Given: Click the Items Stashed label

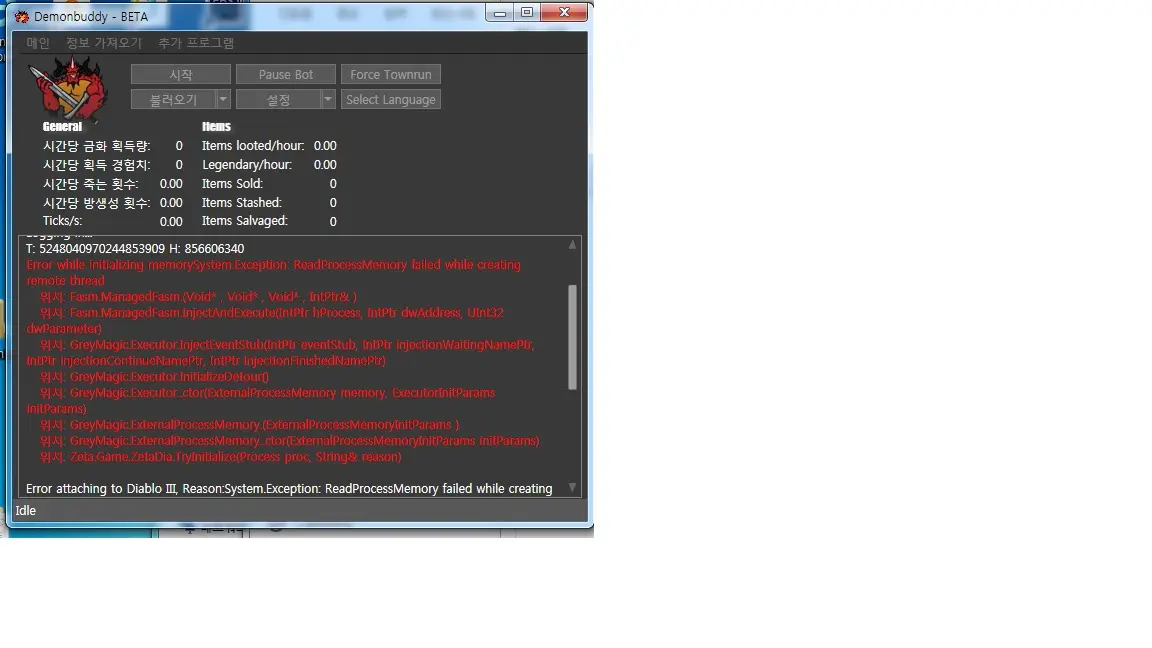Looking at the screenshot, I should click(242, 203).
